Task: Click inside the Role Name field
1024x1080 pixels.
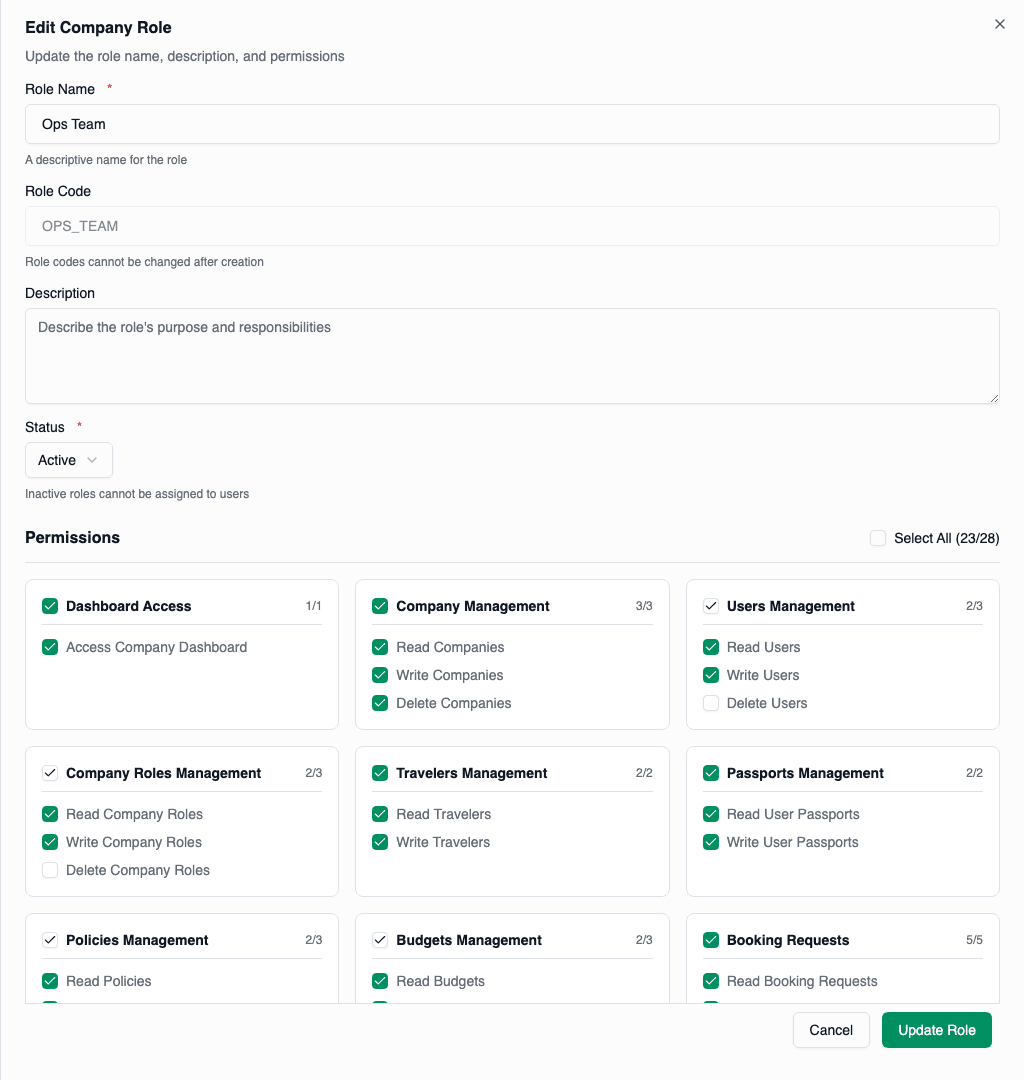Action: point(512,124)
